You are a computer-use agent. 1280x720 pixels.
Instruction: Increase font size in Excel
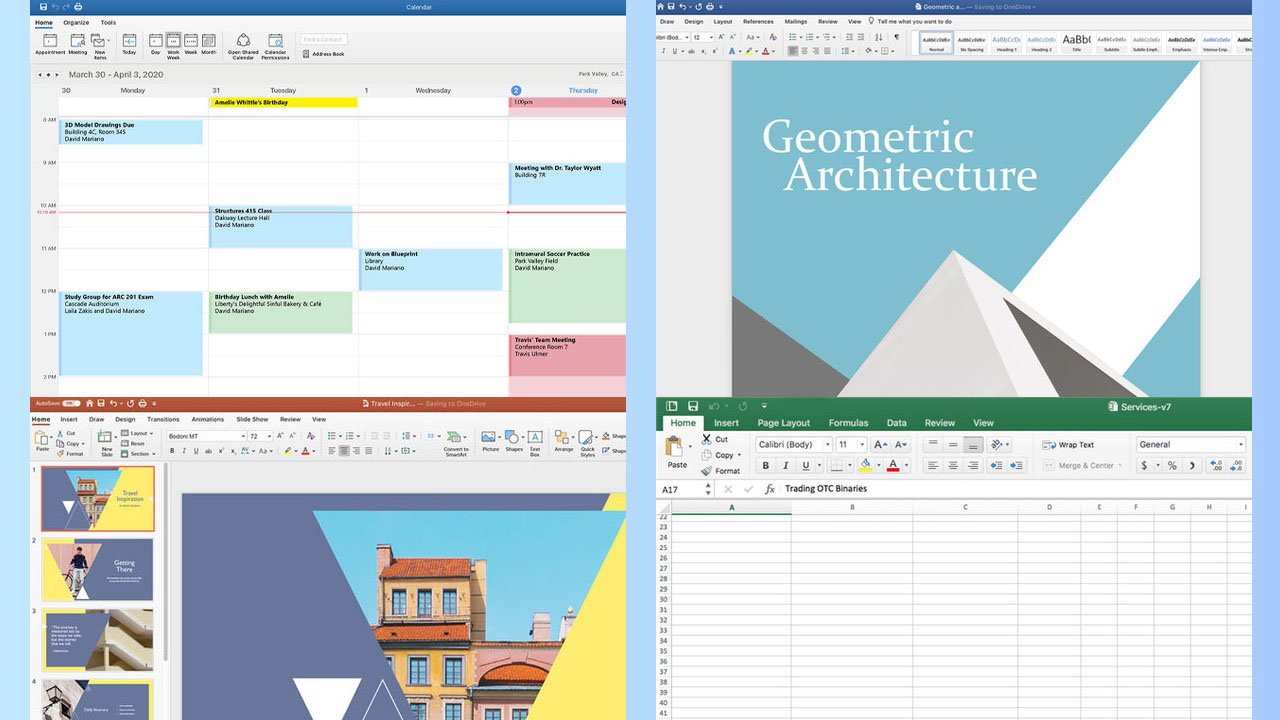[880, 445]
